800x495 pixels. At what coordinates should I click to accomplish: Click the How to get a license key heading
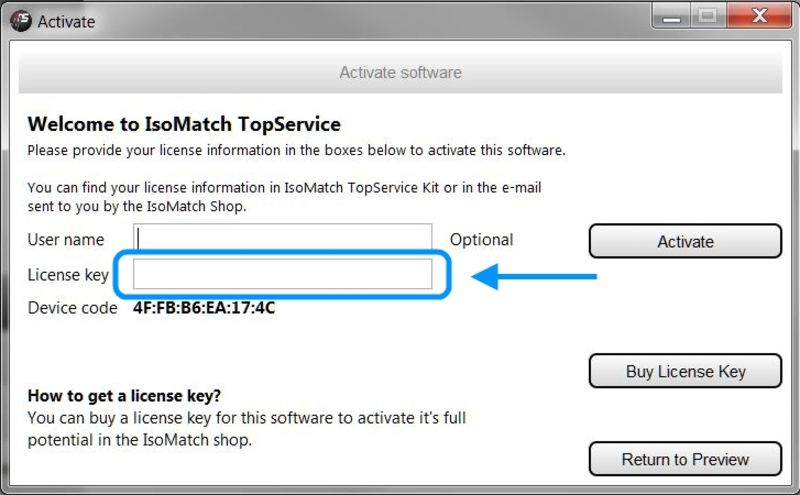coord(125,395)
